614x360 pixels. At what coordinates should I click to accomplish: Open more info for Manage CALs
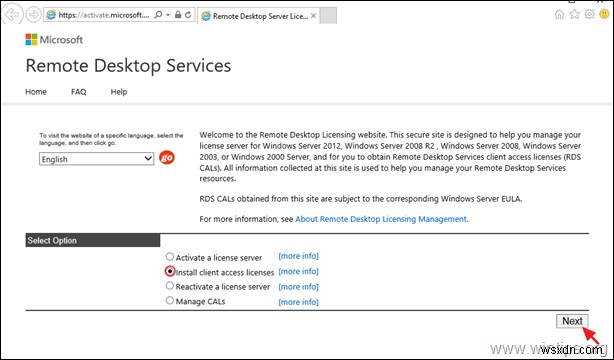(x=298, y=302)
